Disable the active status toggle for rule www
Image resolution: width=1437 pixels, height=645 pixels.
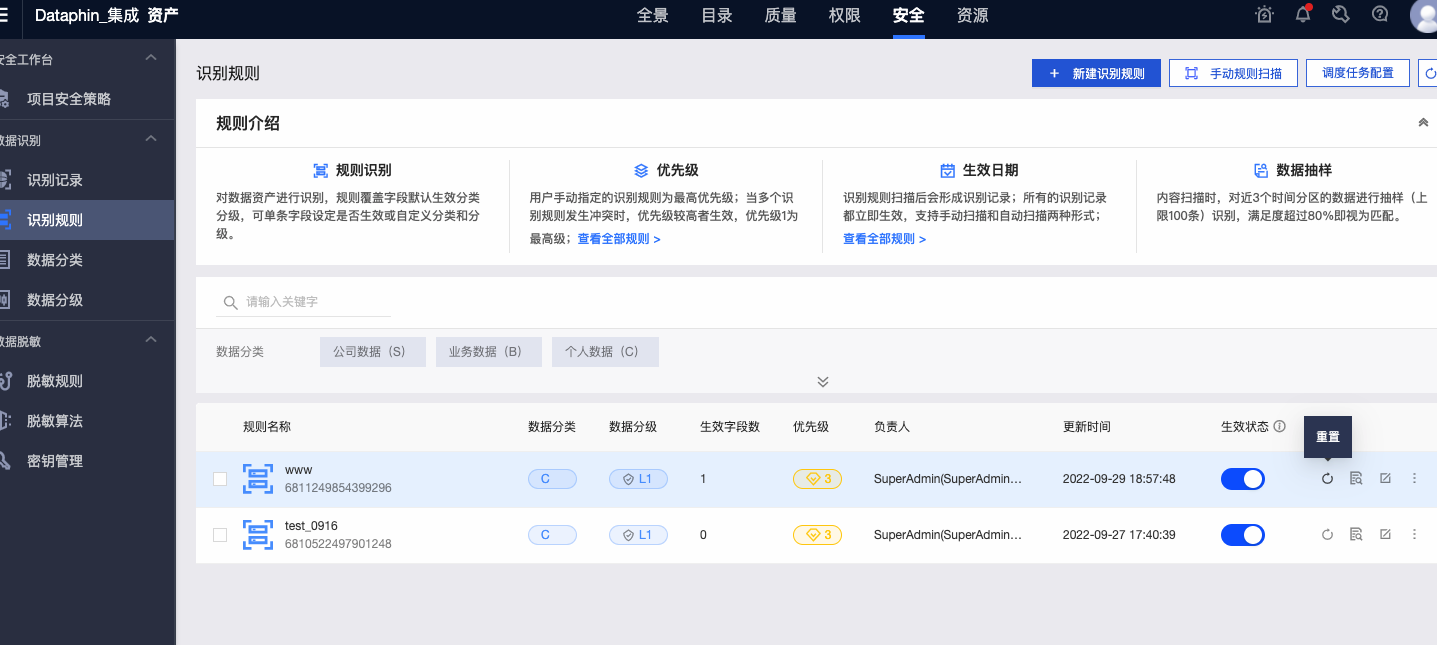1242,478
